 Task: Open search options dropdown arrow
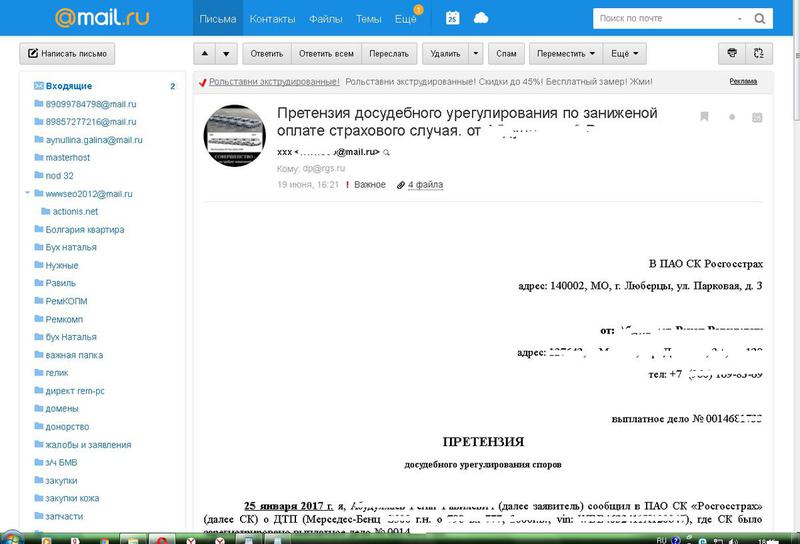pos(739,18)
